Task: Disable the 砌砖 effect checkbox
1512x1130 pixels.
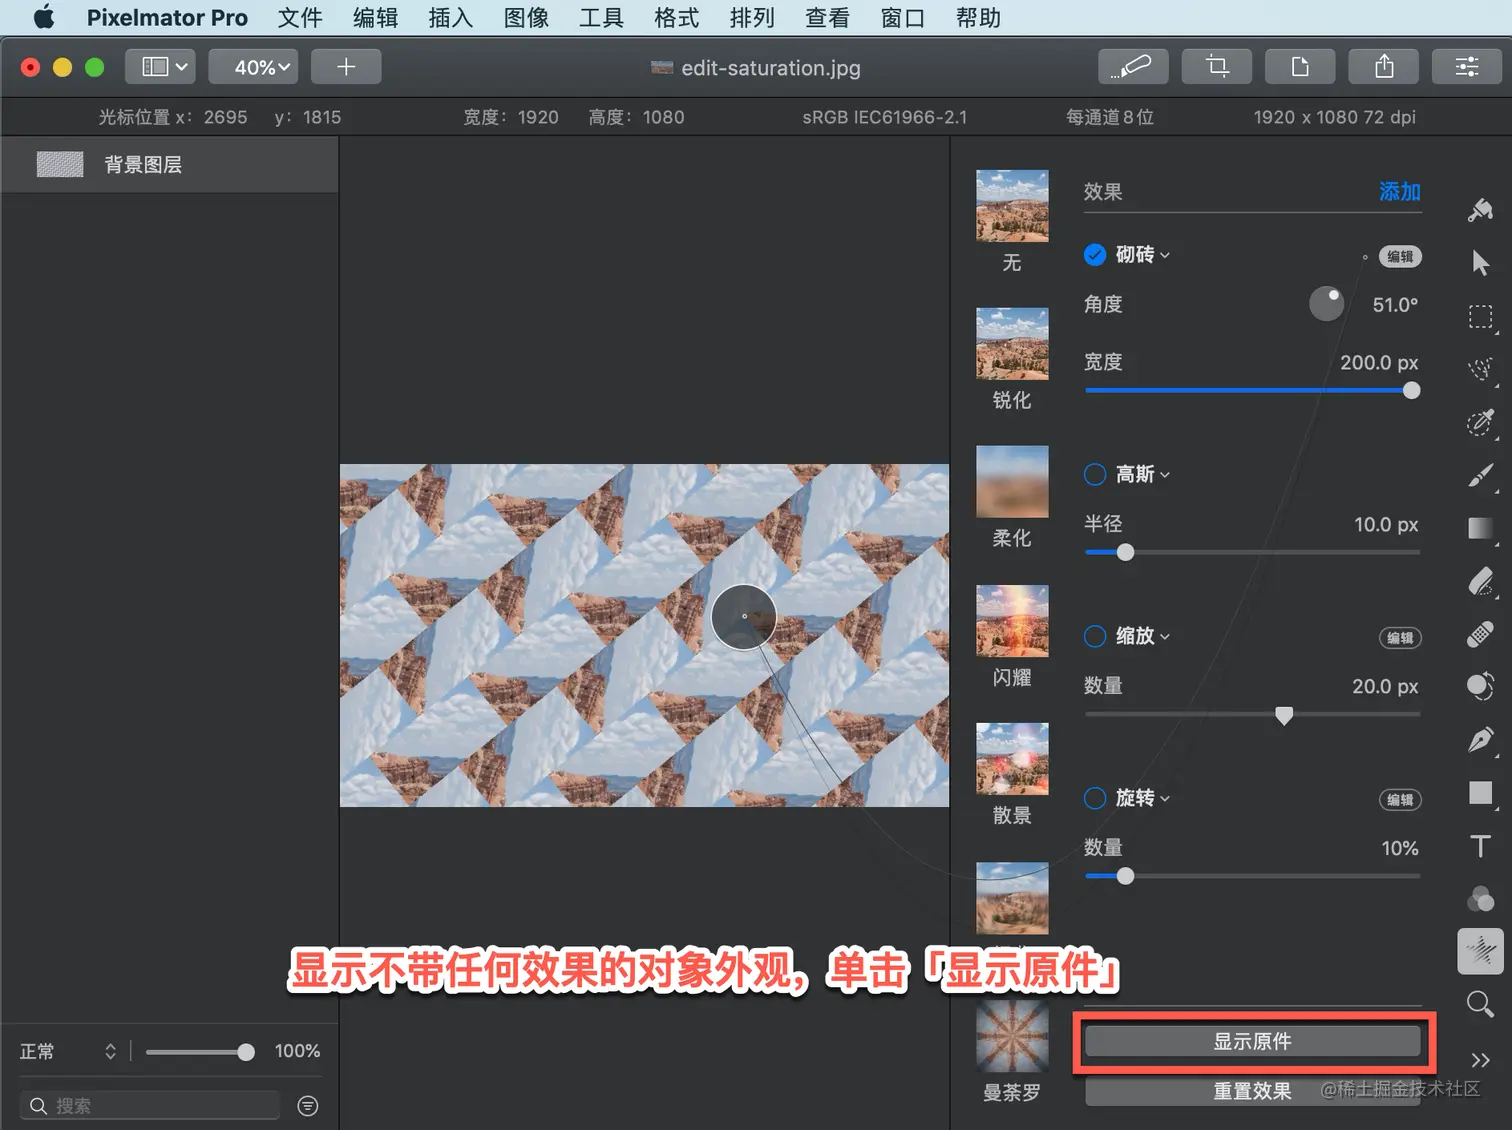Action: tap(1095, 255)
